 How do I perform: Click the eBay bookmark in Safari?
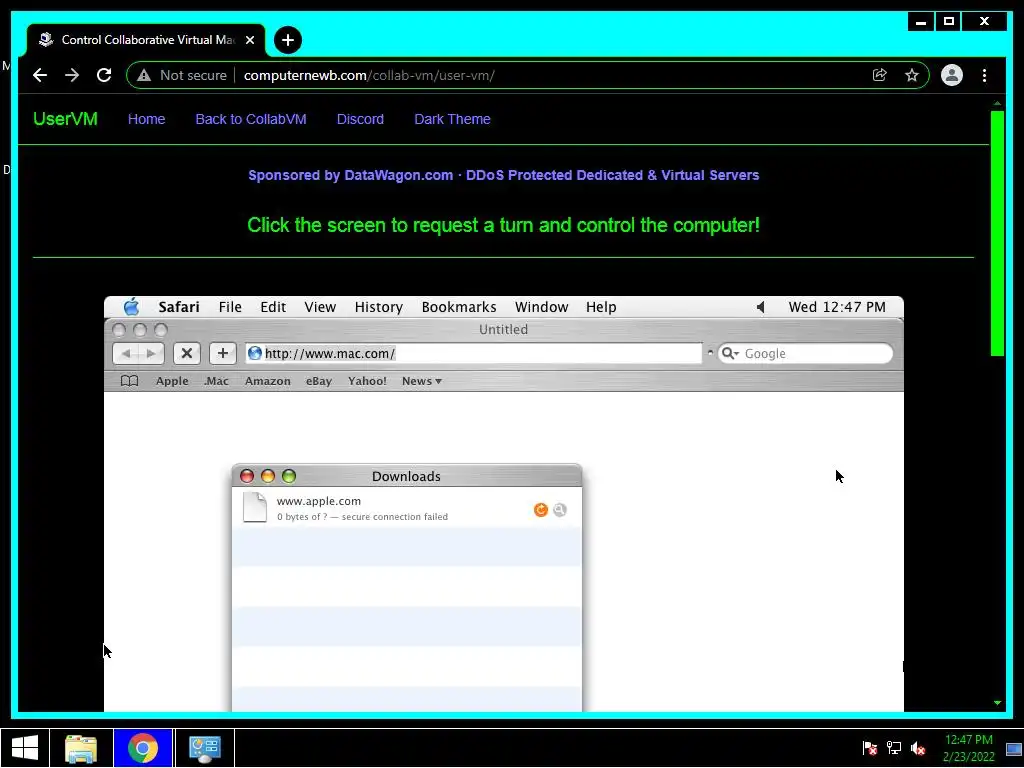pos(319,381)
